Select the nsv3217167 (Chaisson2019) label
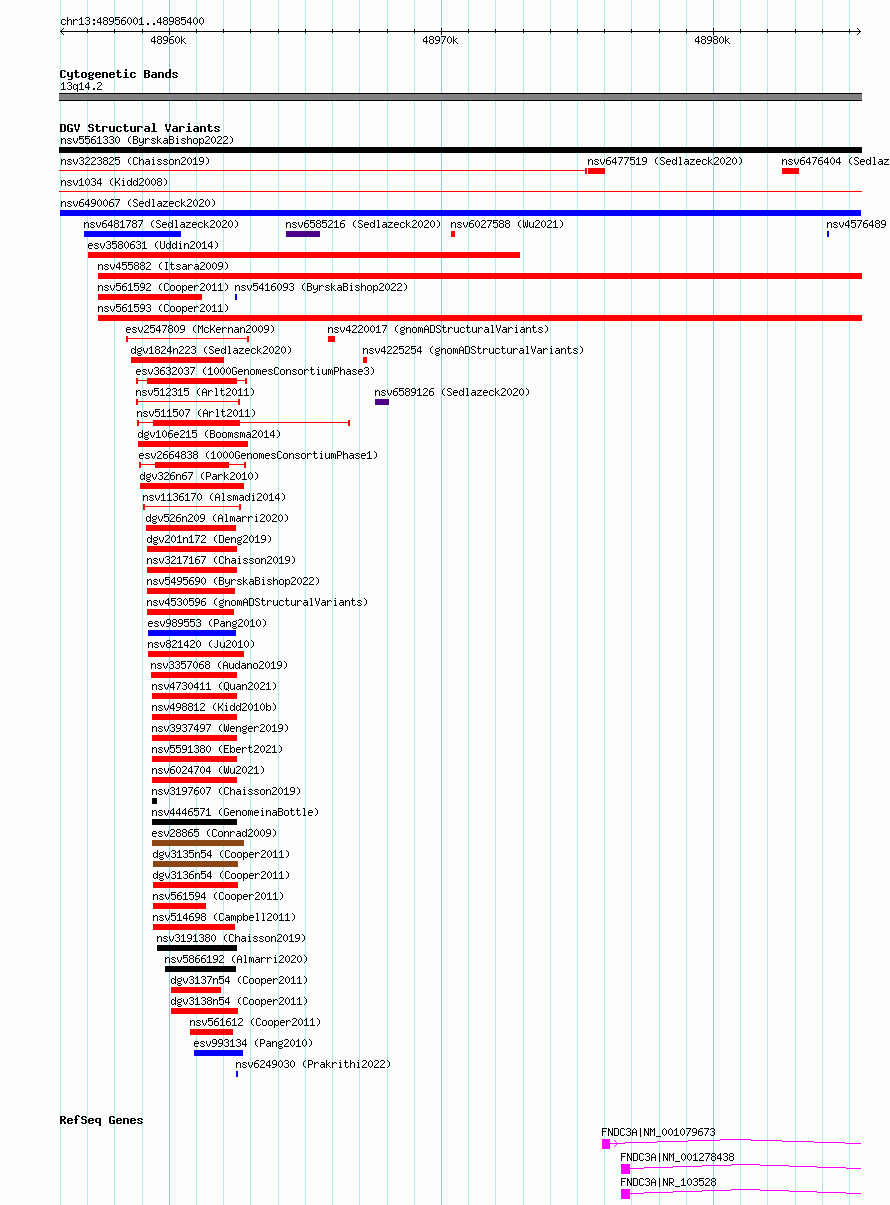The width and height of the screenshot is (890, 1205). [x=221, y=560]
